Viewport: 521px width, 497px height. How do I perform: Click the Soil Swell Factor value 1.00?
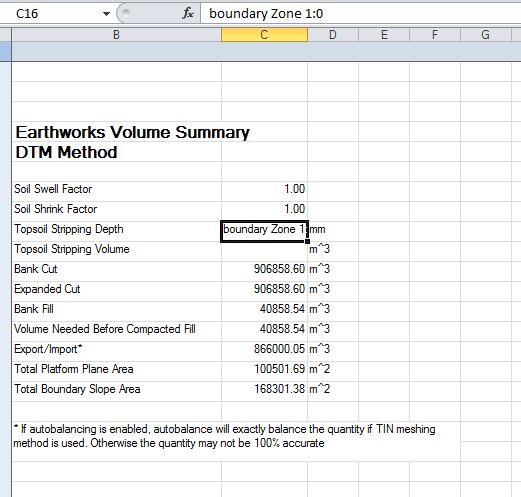point(294,189)
